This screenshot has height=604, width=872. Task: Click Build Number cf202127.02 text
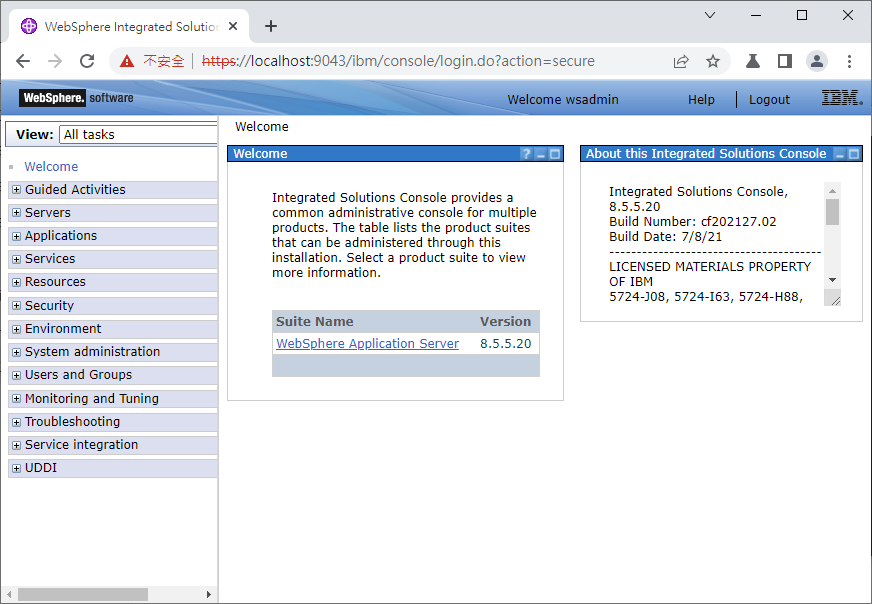point(692,221)
